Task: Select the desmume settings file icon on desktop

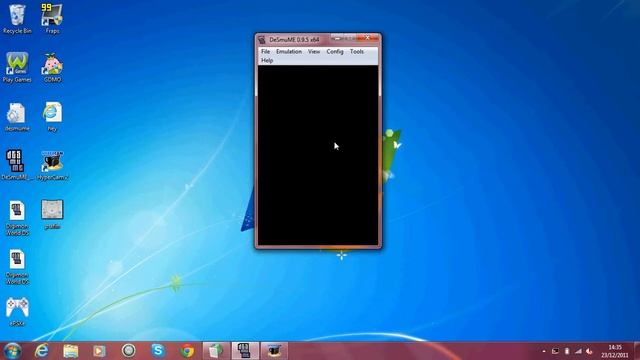Action: tap(17, 117)
